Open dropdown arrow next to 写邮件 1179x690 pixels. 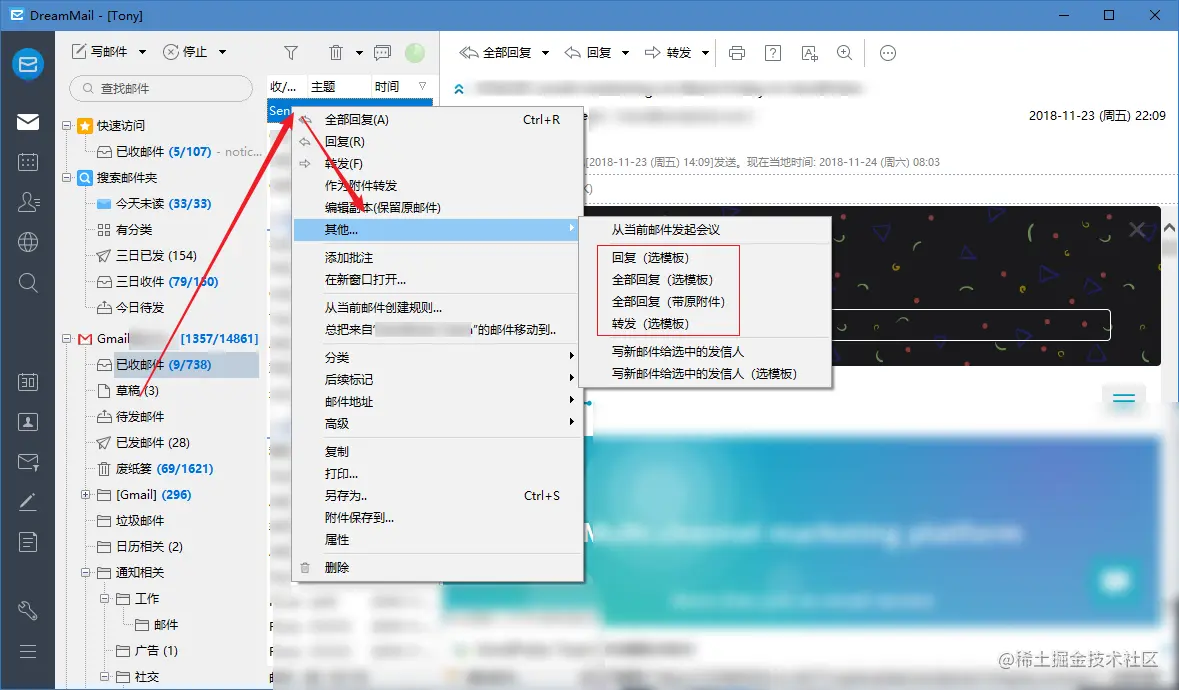click(142, 52)
